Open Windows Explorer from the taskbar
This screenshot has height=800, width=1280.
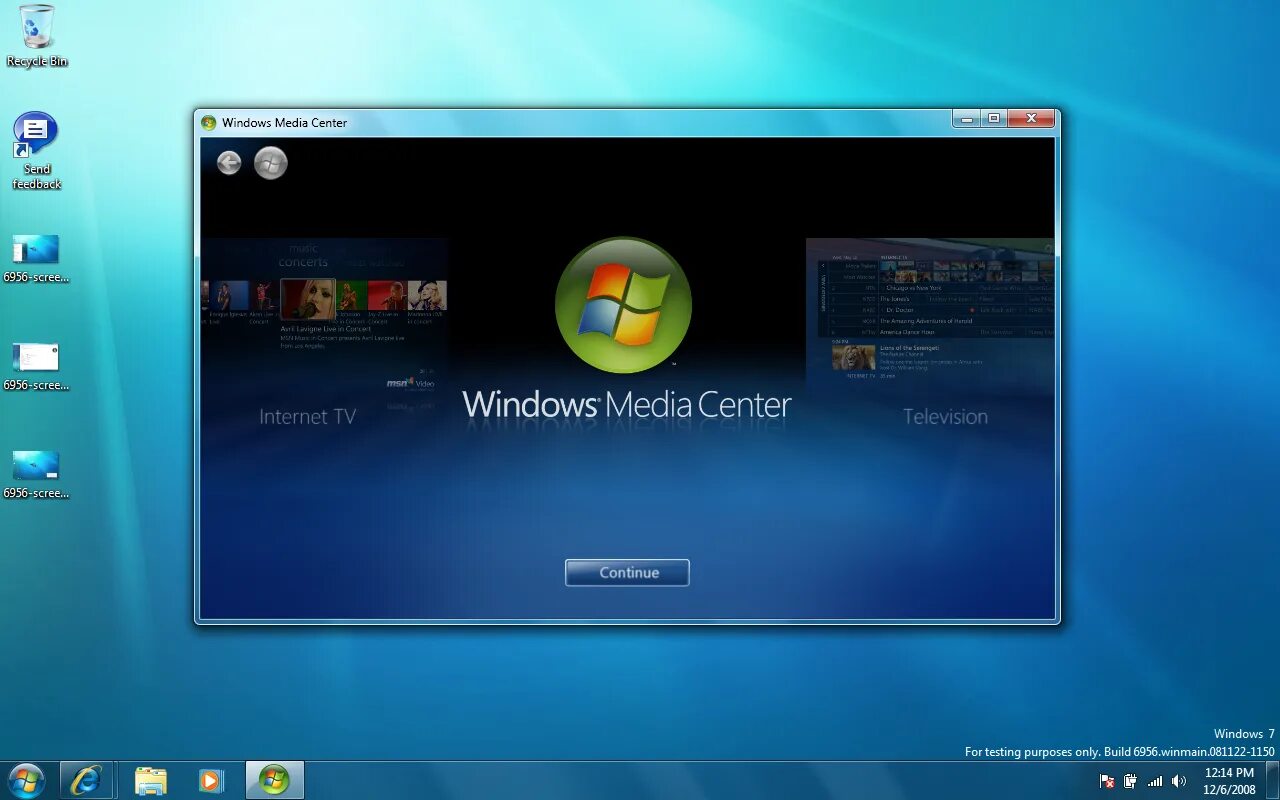tap(151, 780)
